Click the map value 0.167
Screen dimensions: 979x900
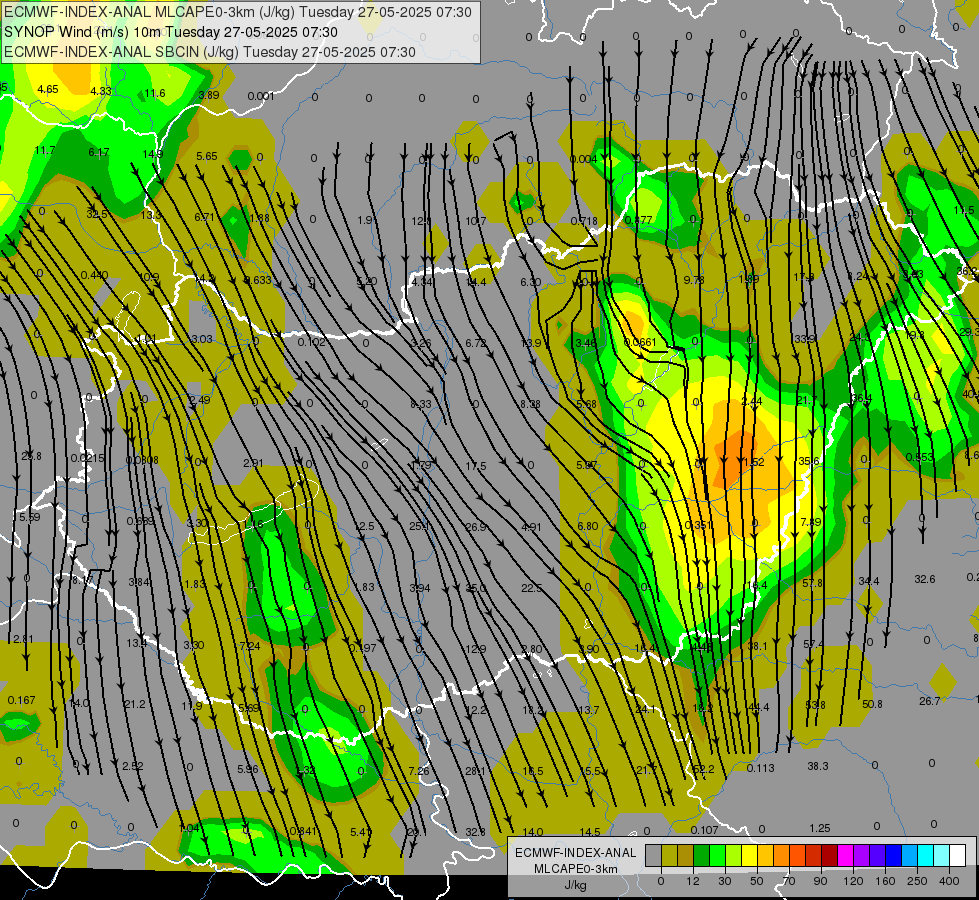coord(22,700)
